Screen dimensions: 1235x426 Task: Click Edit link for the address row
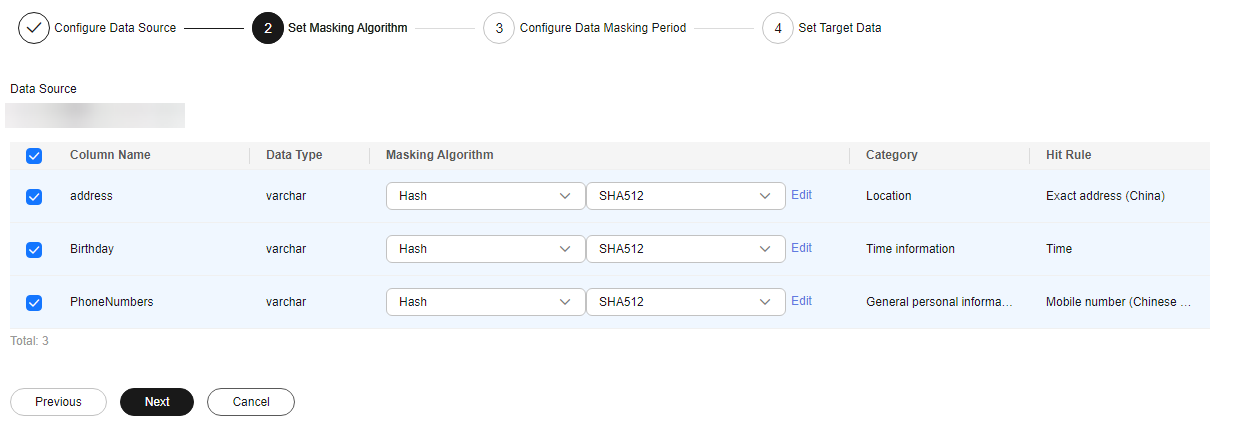click(x=801, y=195)
